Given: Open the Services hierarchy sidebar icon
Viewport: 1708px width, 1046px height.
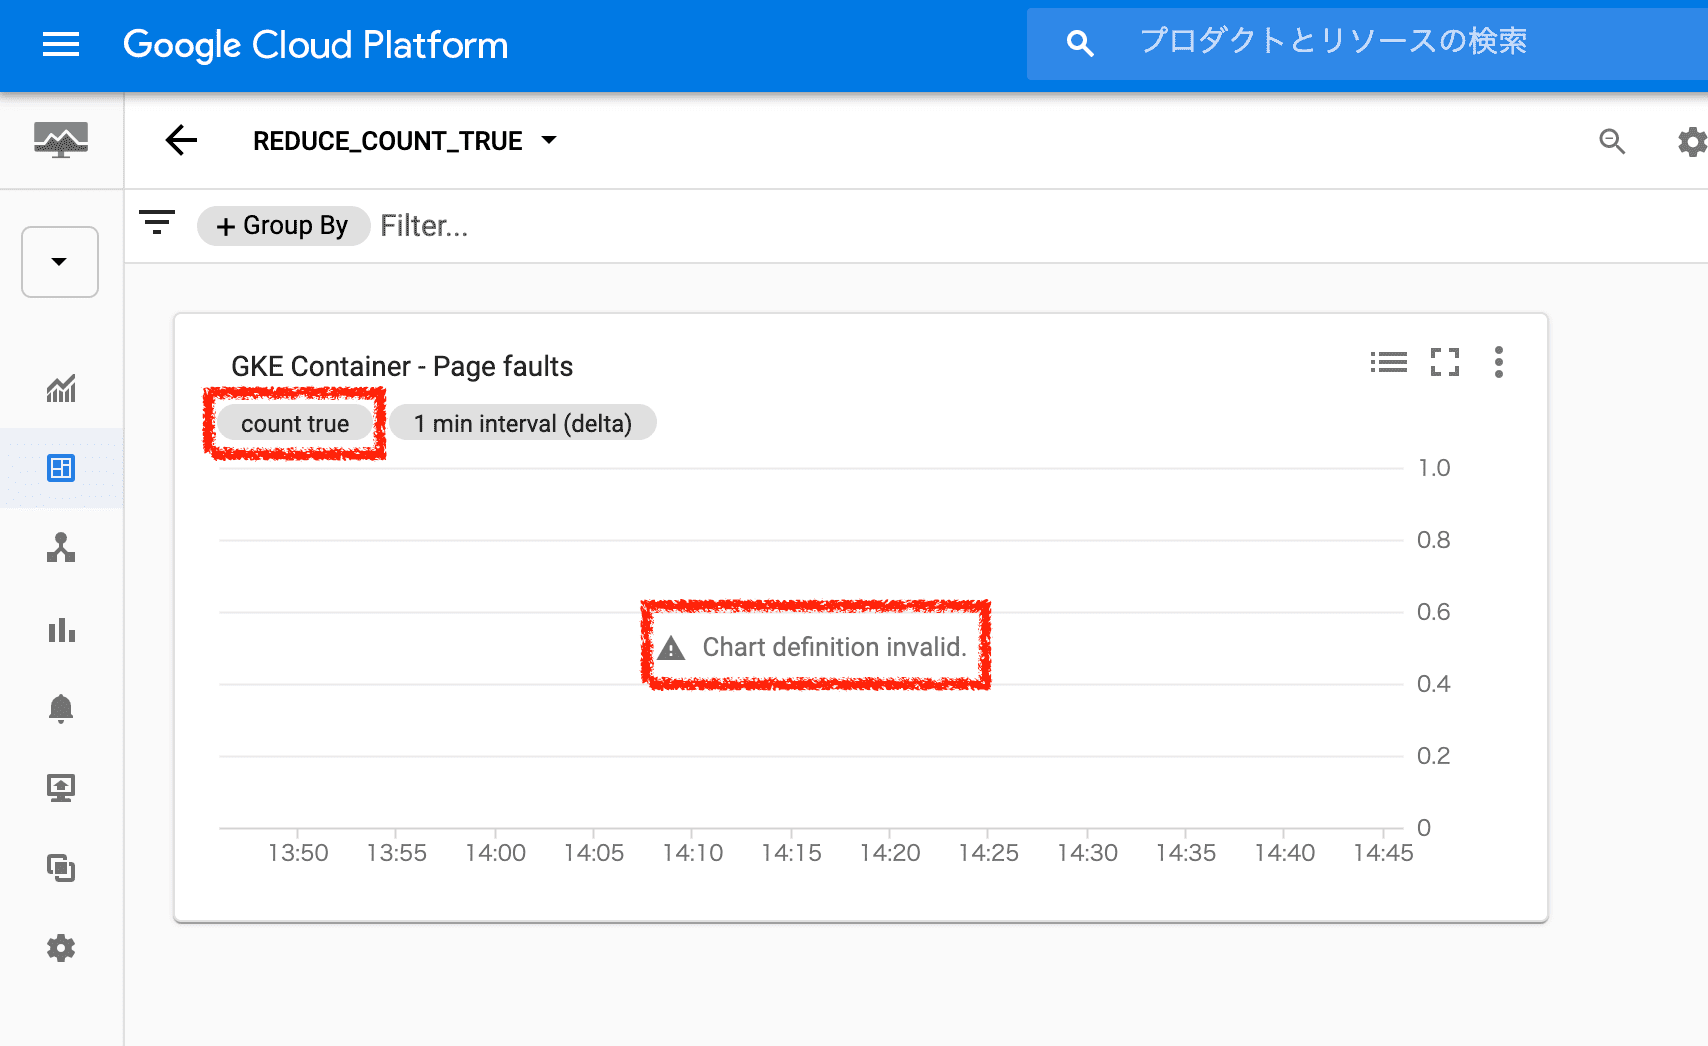Looking at the screenshot, I should pyautogui.click(x=61, y=547).
